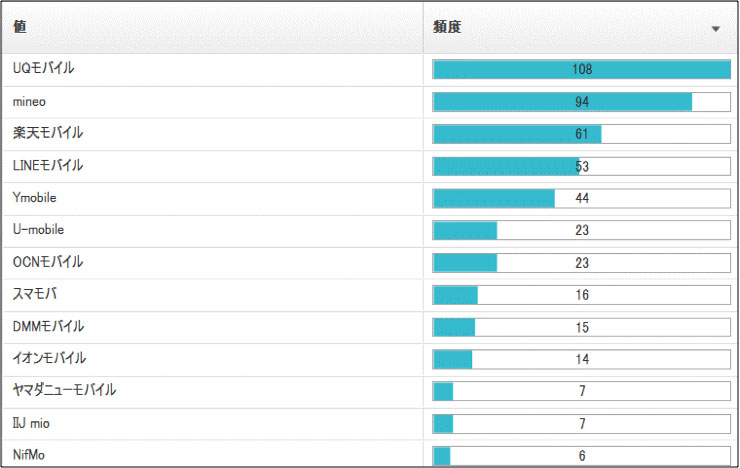This screenshot has width=740, height=468.
Task: Click the frequency bar showing 94
Action: point(581,102)
